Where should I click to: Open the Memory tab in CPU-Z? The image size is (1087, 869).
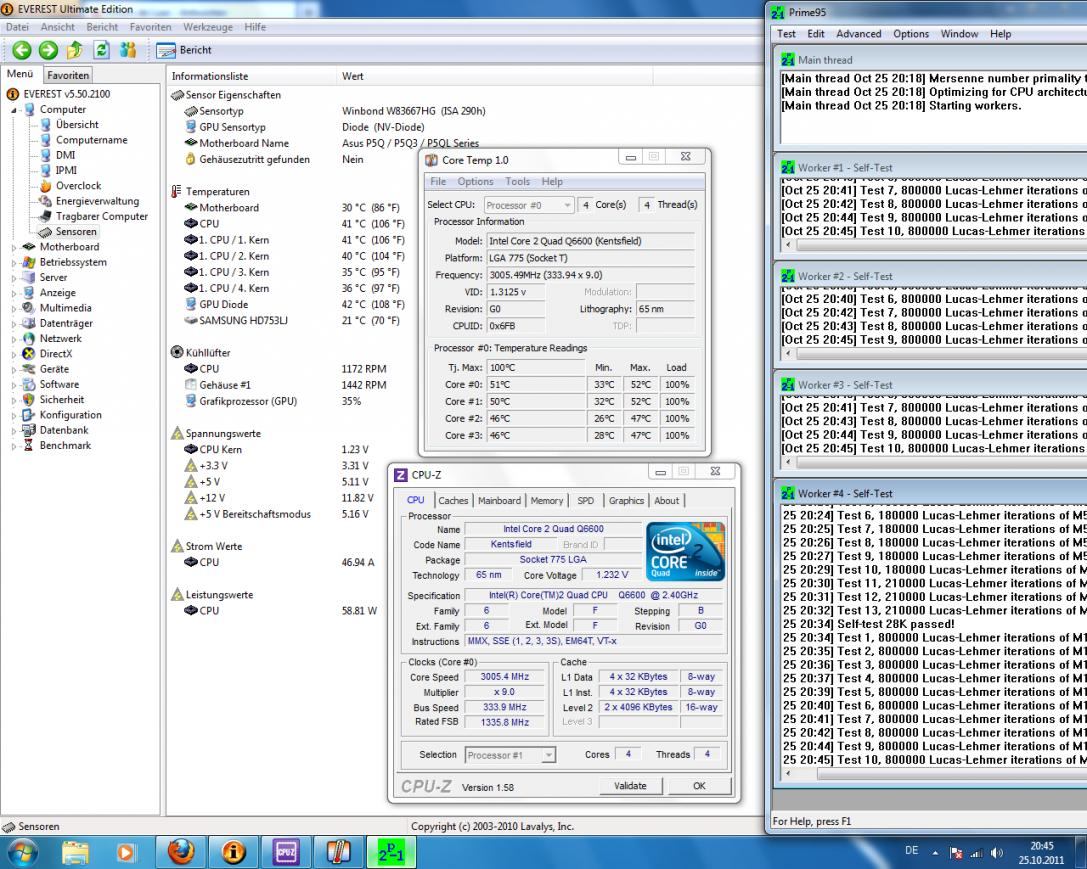coord(547,500)
